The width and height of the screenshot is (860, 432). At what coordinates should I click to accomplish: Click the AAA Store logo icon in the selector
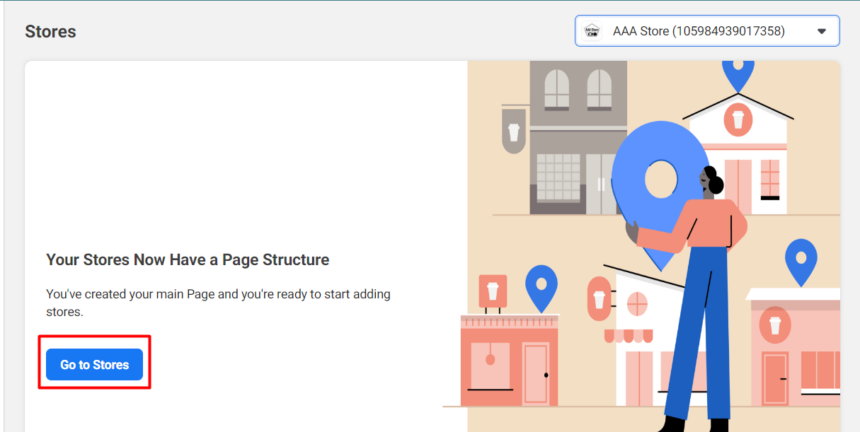pyautogui.click(x=592, y=31)
